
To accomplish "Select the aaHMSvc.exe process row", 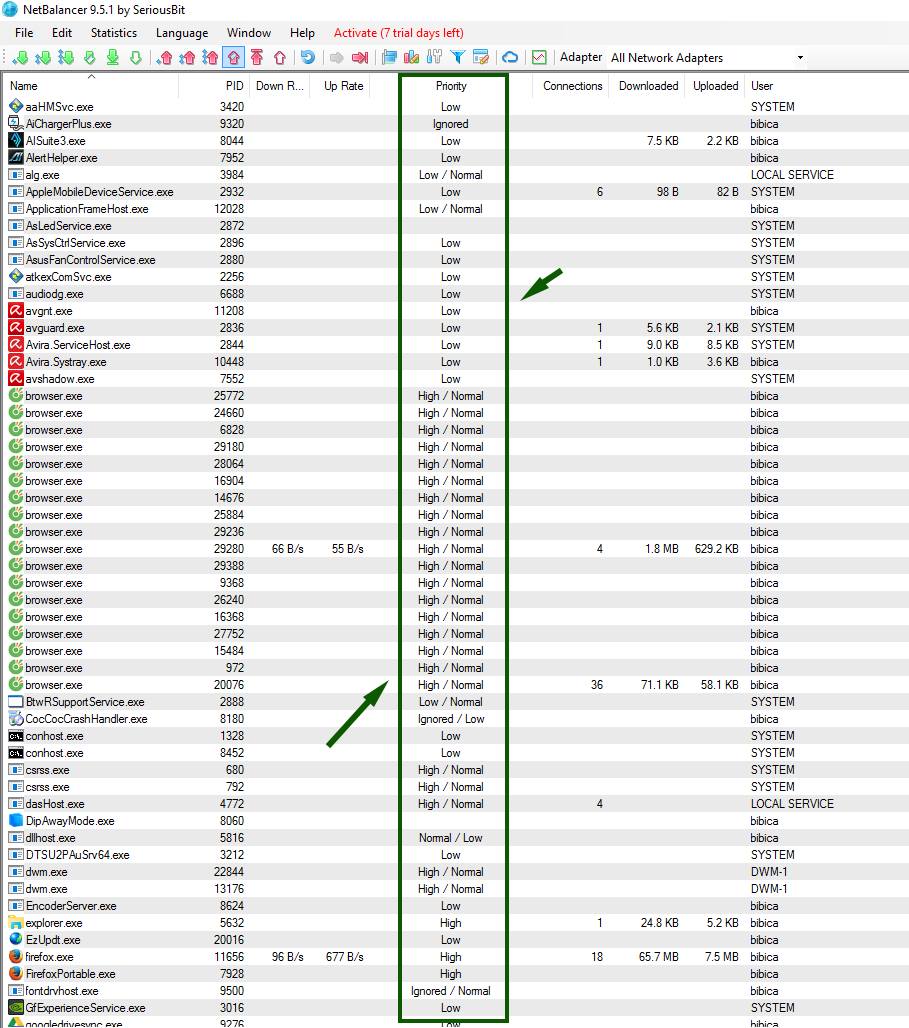I will click(454, 107).
